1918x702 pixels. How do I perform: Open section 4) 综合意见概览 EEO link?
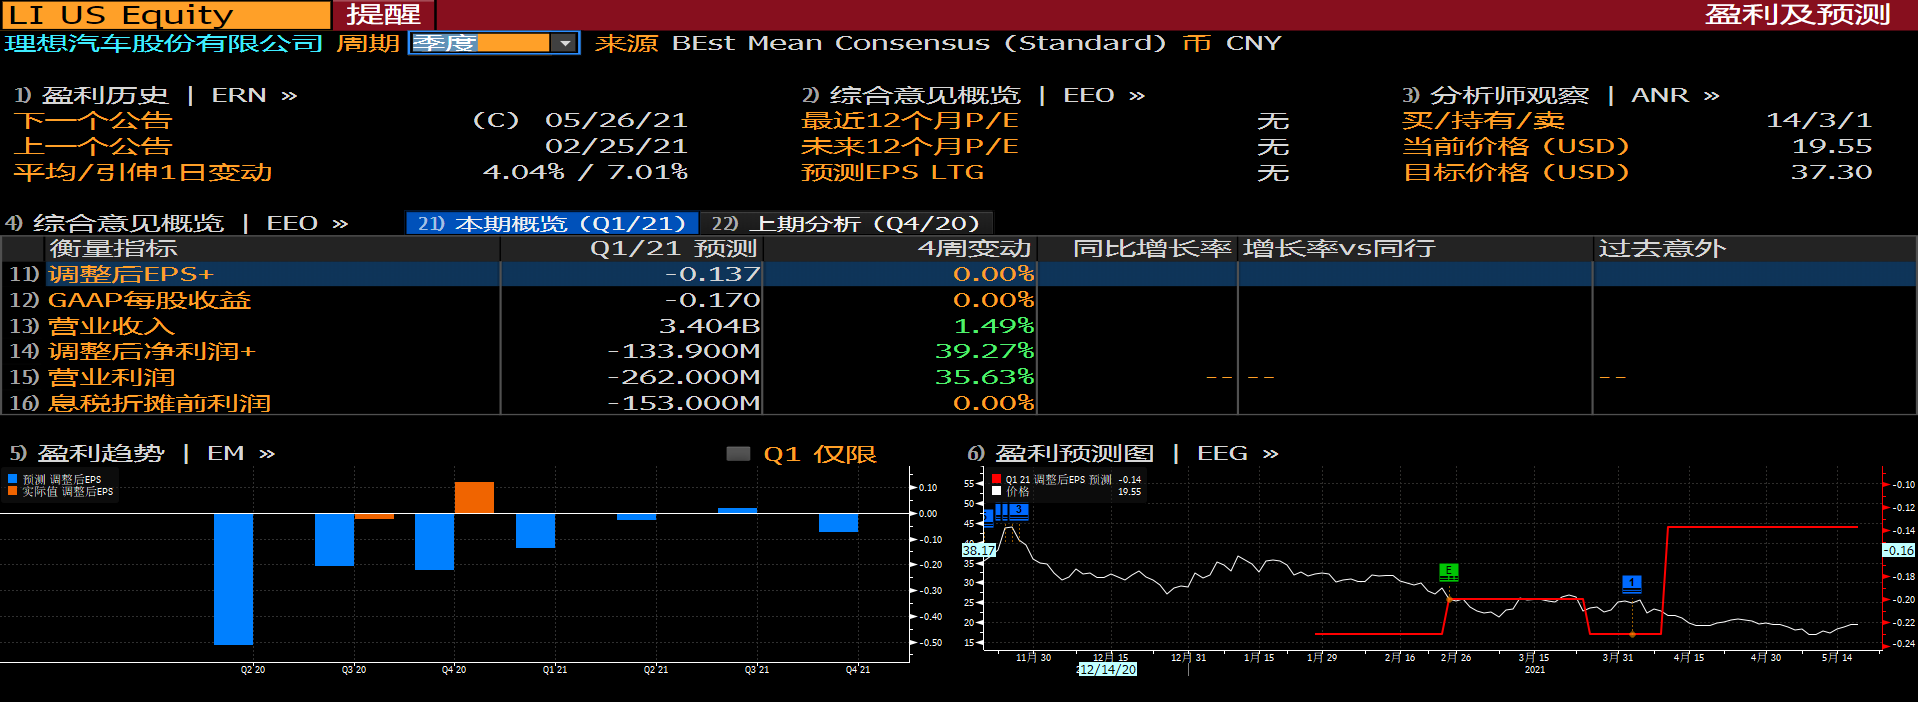176,223
